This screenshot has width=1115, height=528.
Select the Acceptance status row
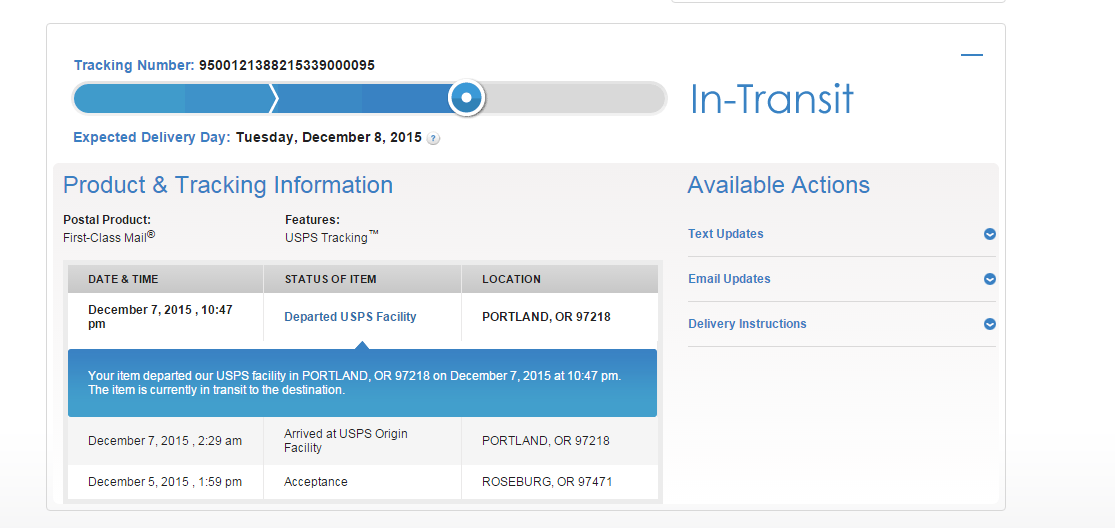(315, 482)
